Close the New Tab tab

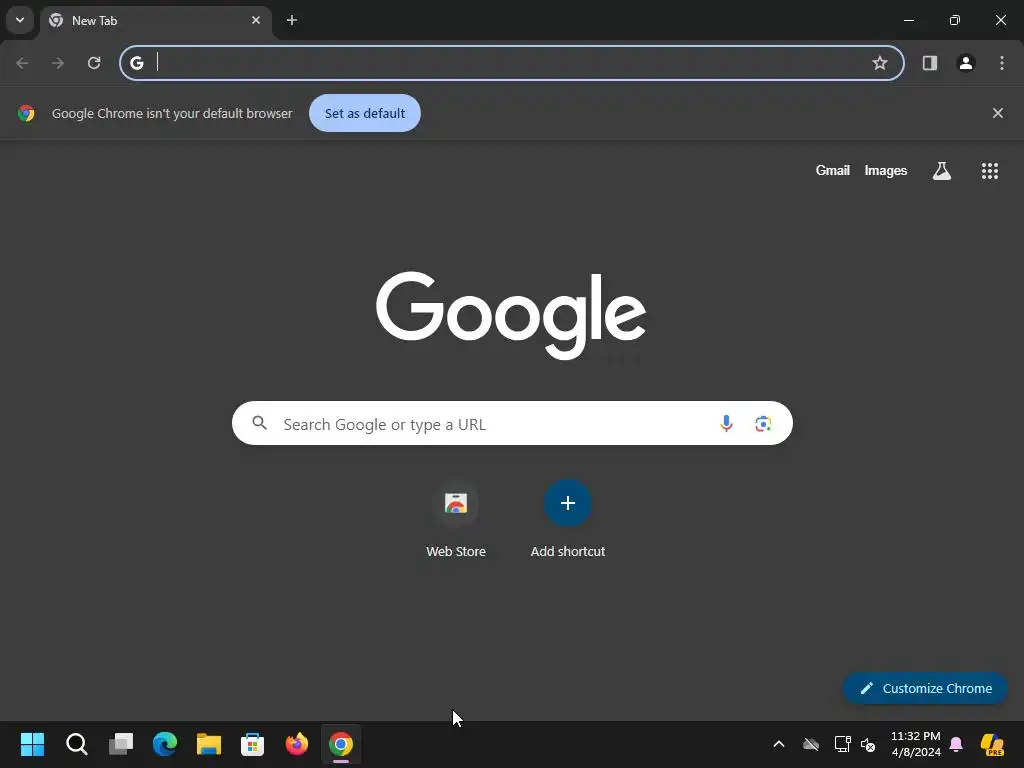coord(256,20)
